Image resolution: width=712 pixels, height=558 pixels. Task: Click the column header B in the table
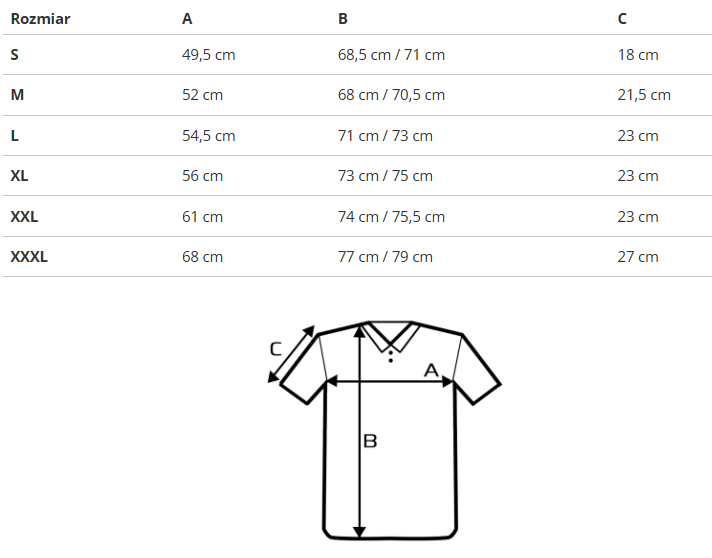tap(343, 19)
